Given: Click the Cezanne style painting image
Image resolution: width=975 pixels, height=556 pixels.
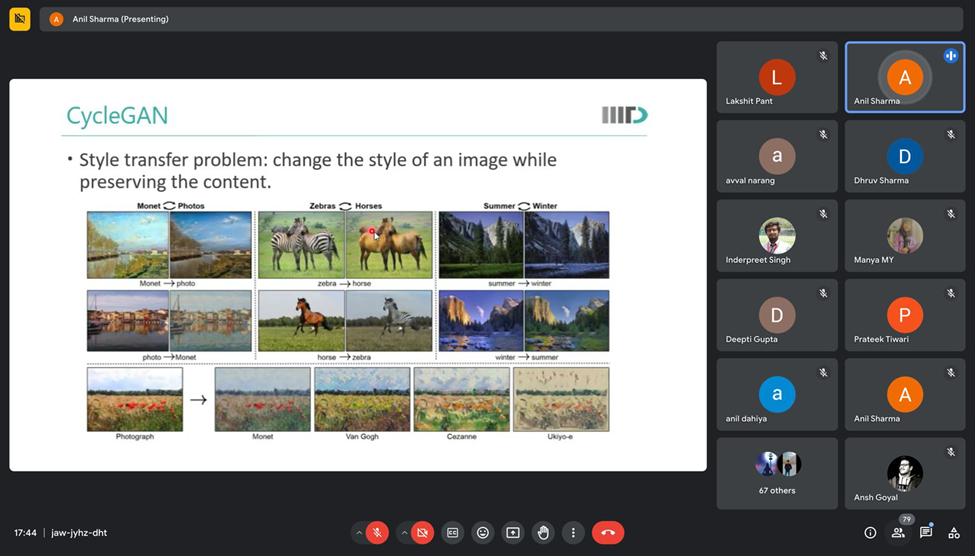Looking at the screenshot, I should click(461, 399).
